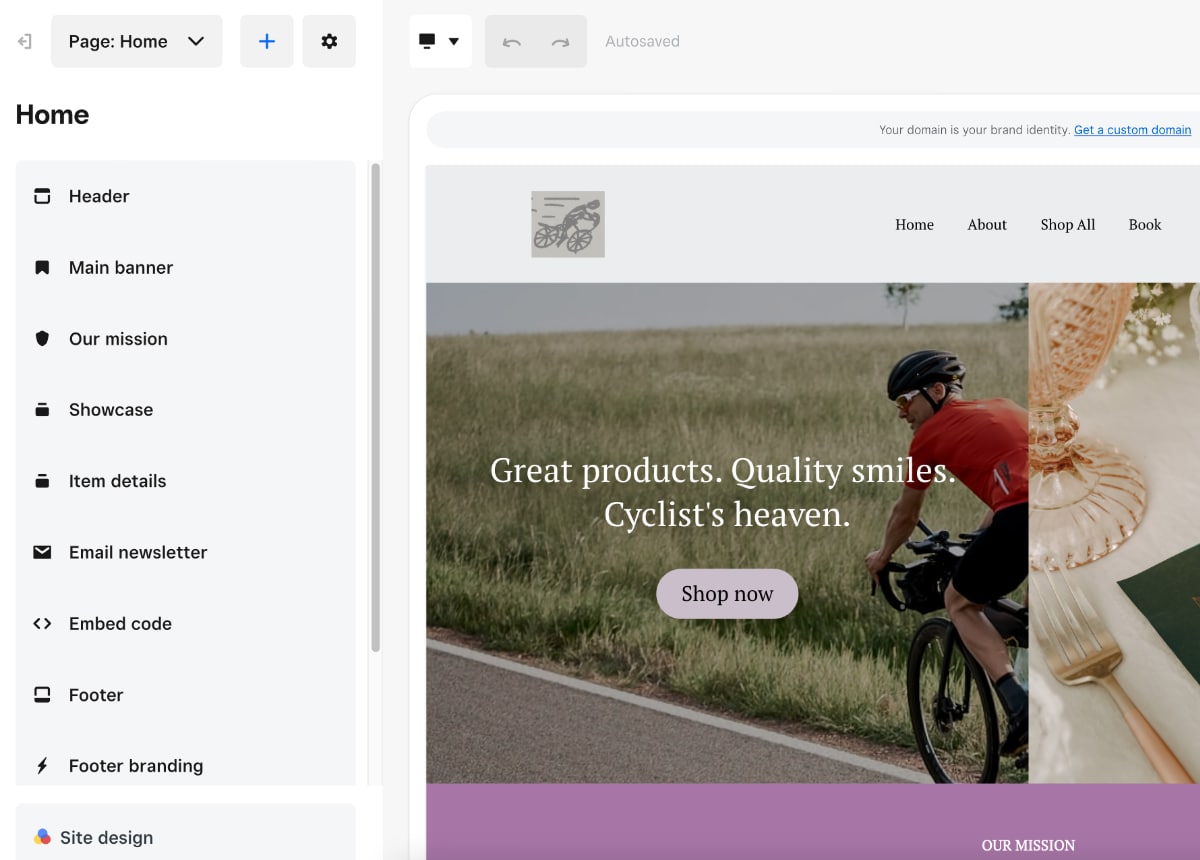Open the Main banner section label
1200x860 pixels.
(121, 267)
